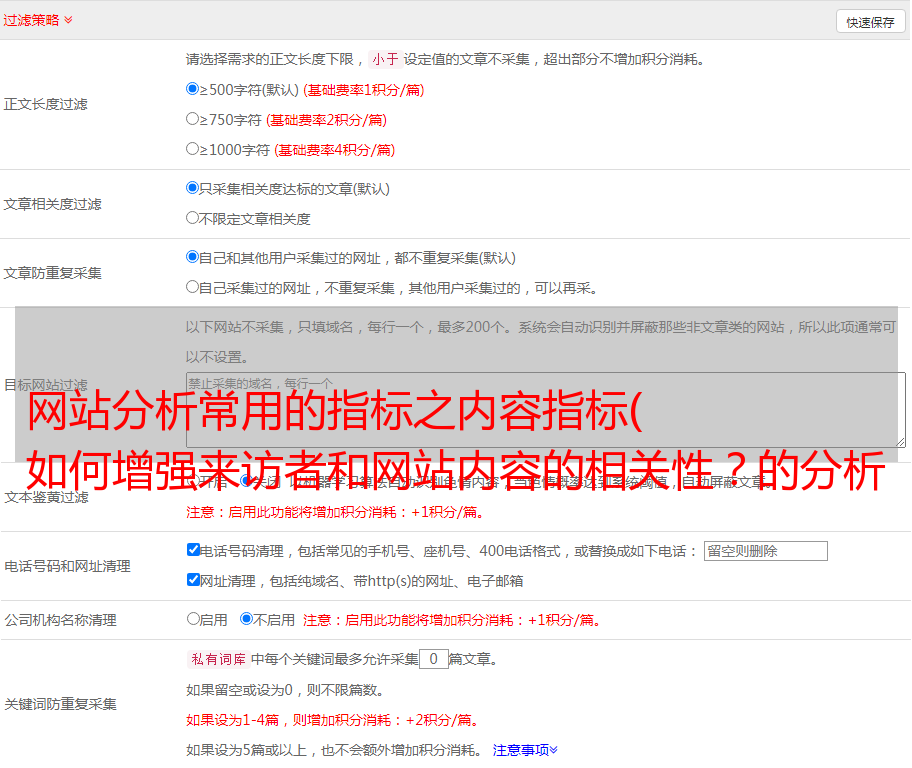Select 自己和其他用户采集过的网址都不重复采集 option
This screenshot has width=912, height=768.
click(x=192, y=257)
